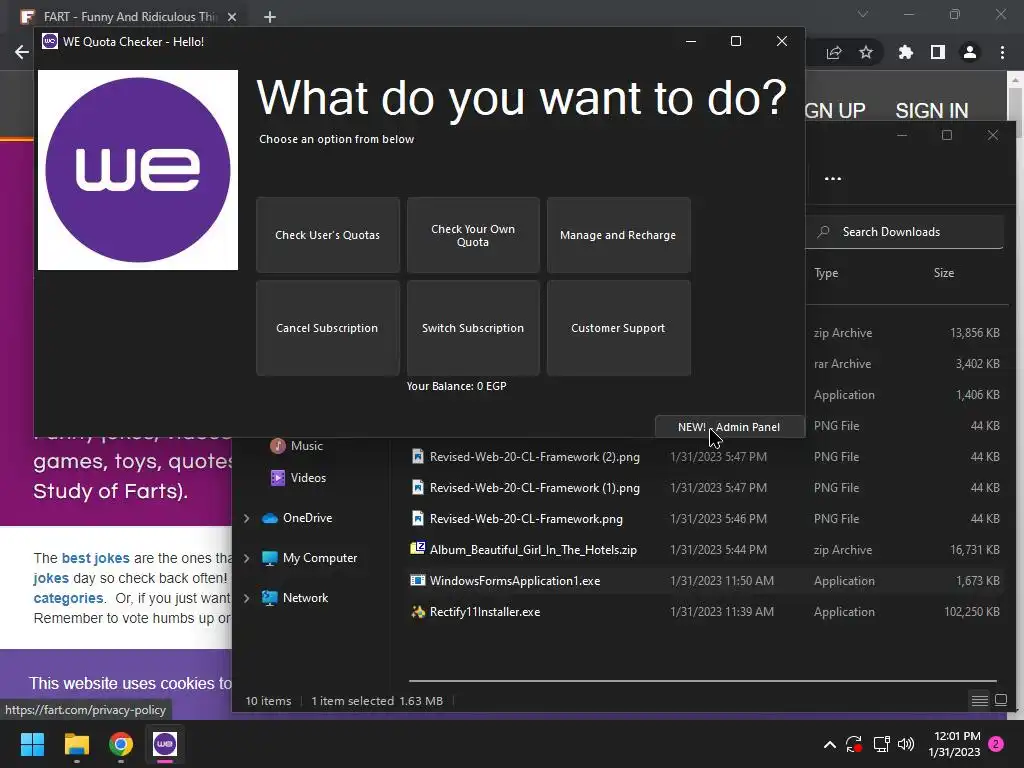Viewport: 1024px width, 768px height.
Task: Click the WE logo image
Action: [x=138, y=170]
